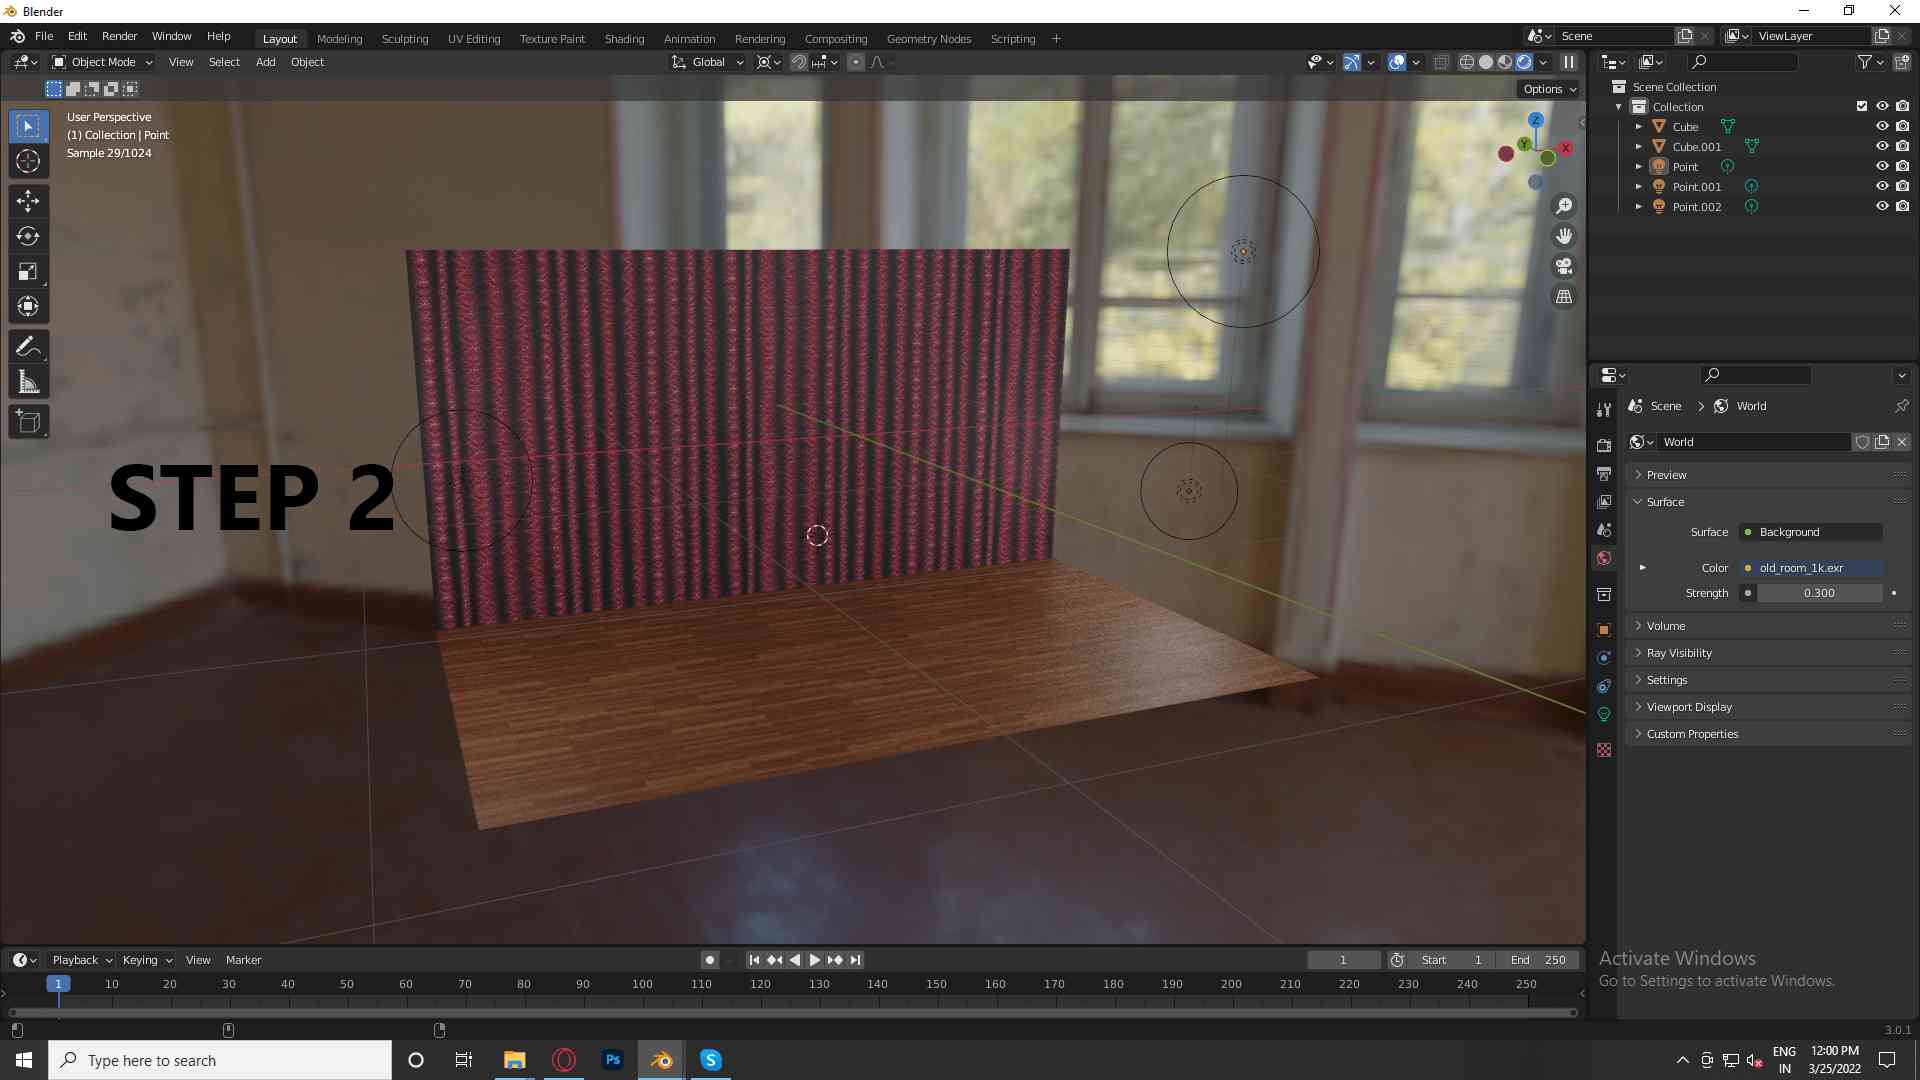The image size is (1920, 1080).
Task: Collapse the Options popover in the viewport header
Action: click(1547, 88)
